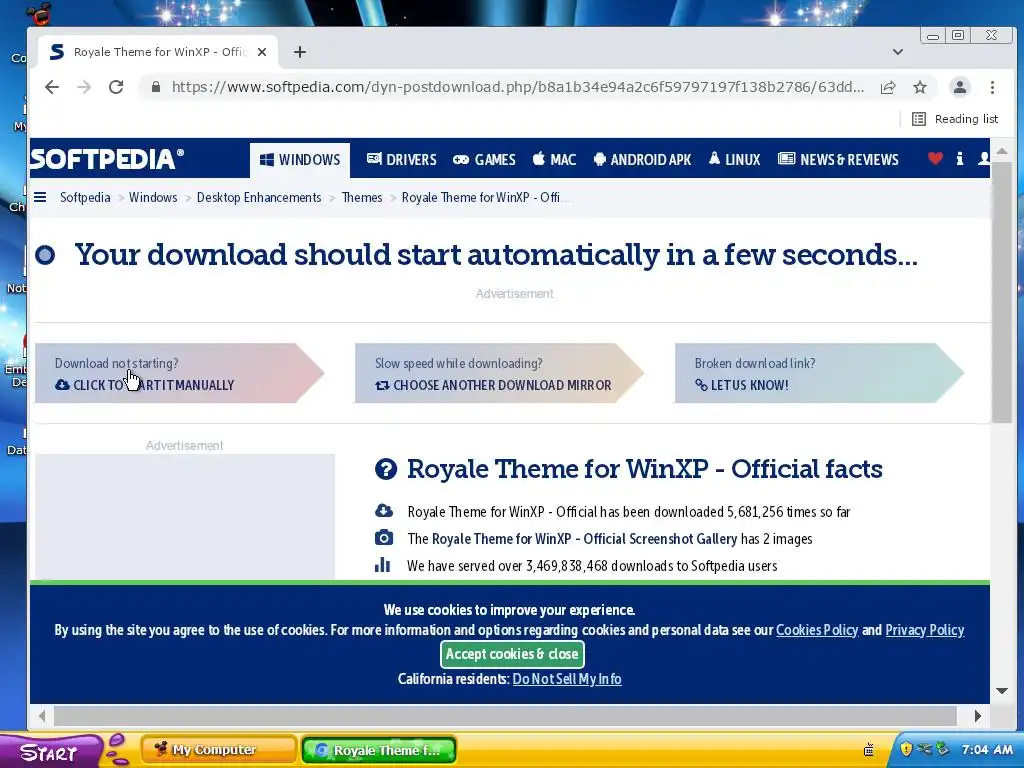Open Chrome's three-dot menu
The height and width of the screenshot is (768, 1024).
click(x=992, y=88)
